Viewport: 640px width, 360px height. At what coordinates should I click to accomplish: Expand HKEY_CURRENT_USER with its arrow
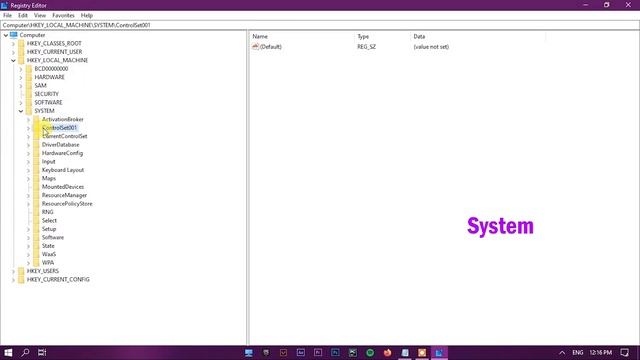tap(13, 52)
